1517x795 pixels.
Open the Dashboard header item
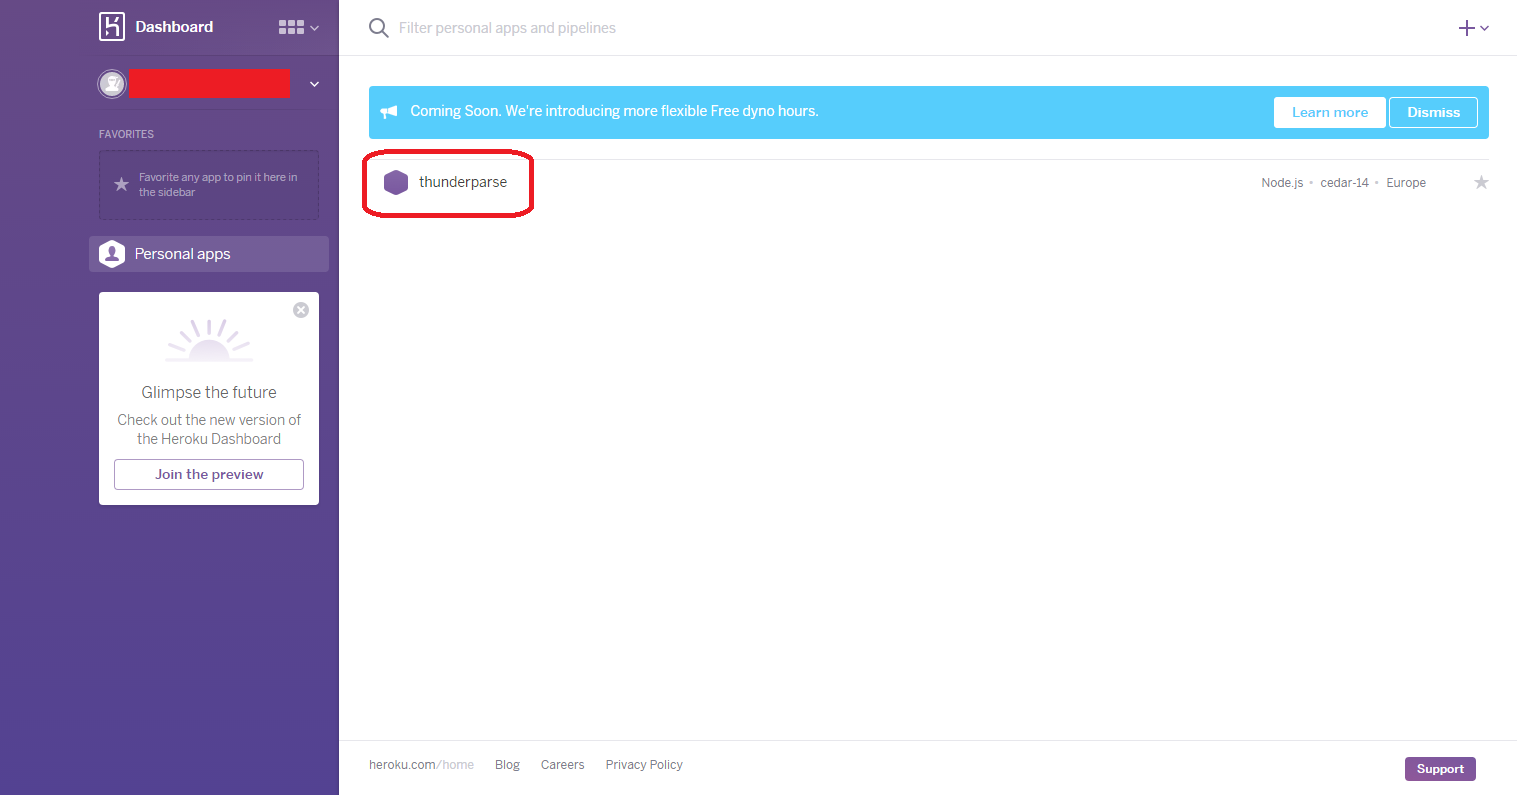pos(173,27)
